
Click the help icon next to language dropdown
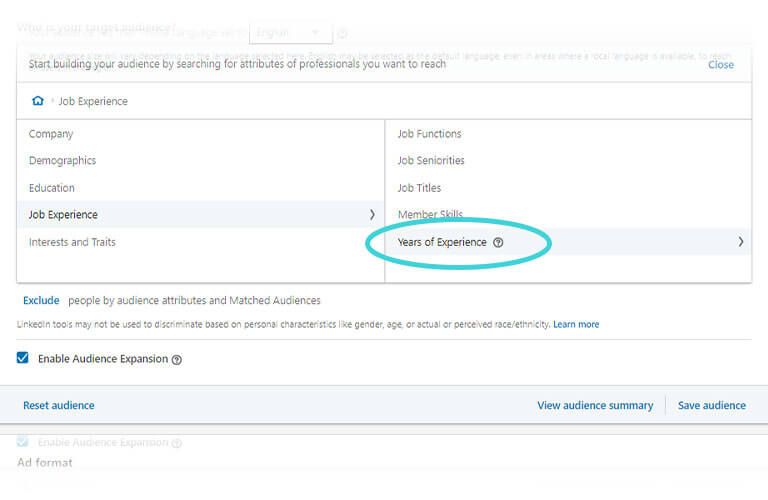tap(343, 33)
